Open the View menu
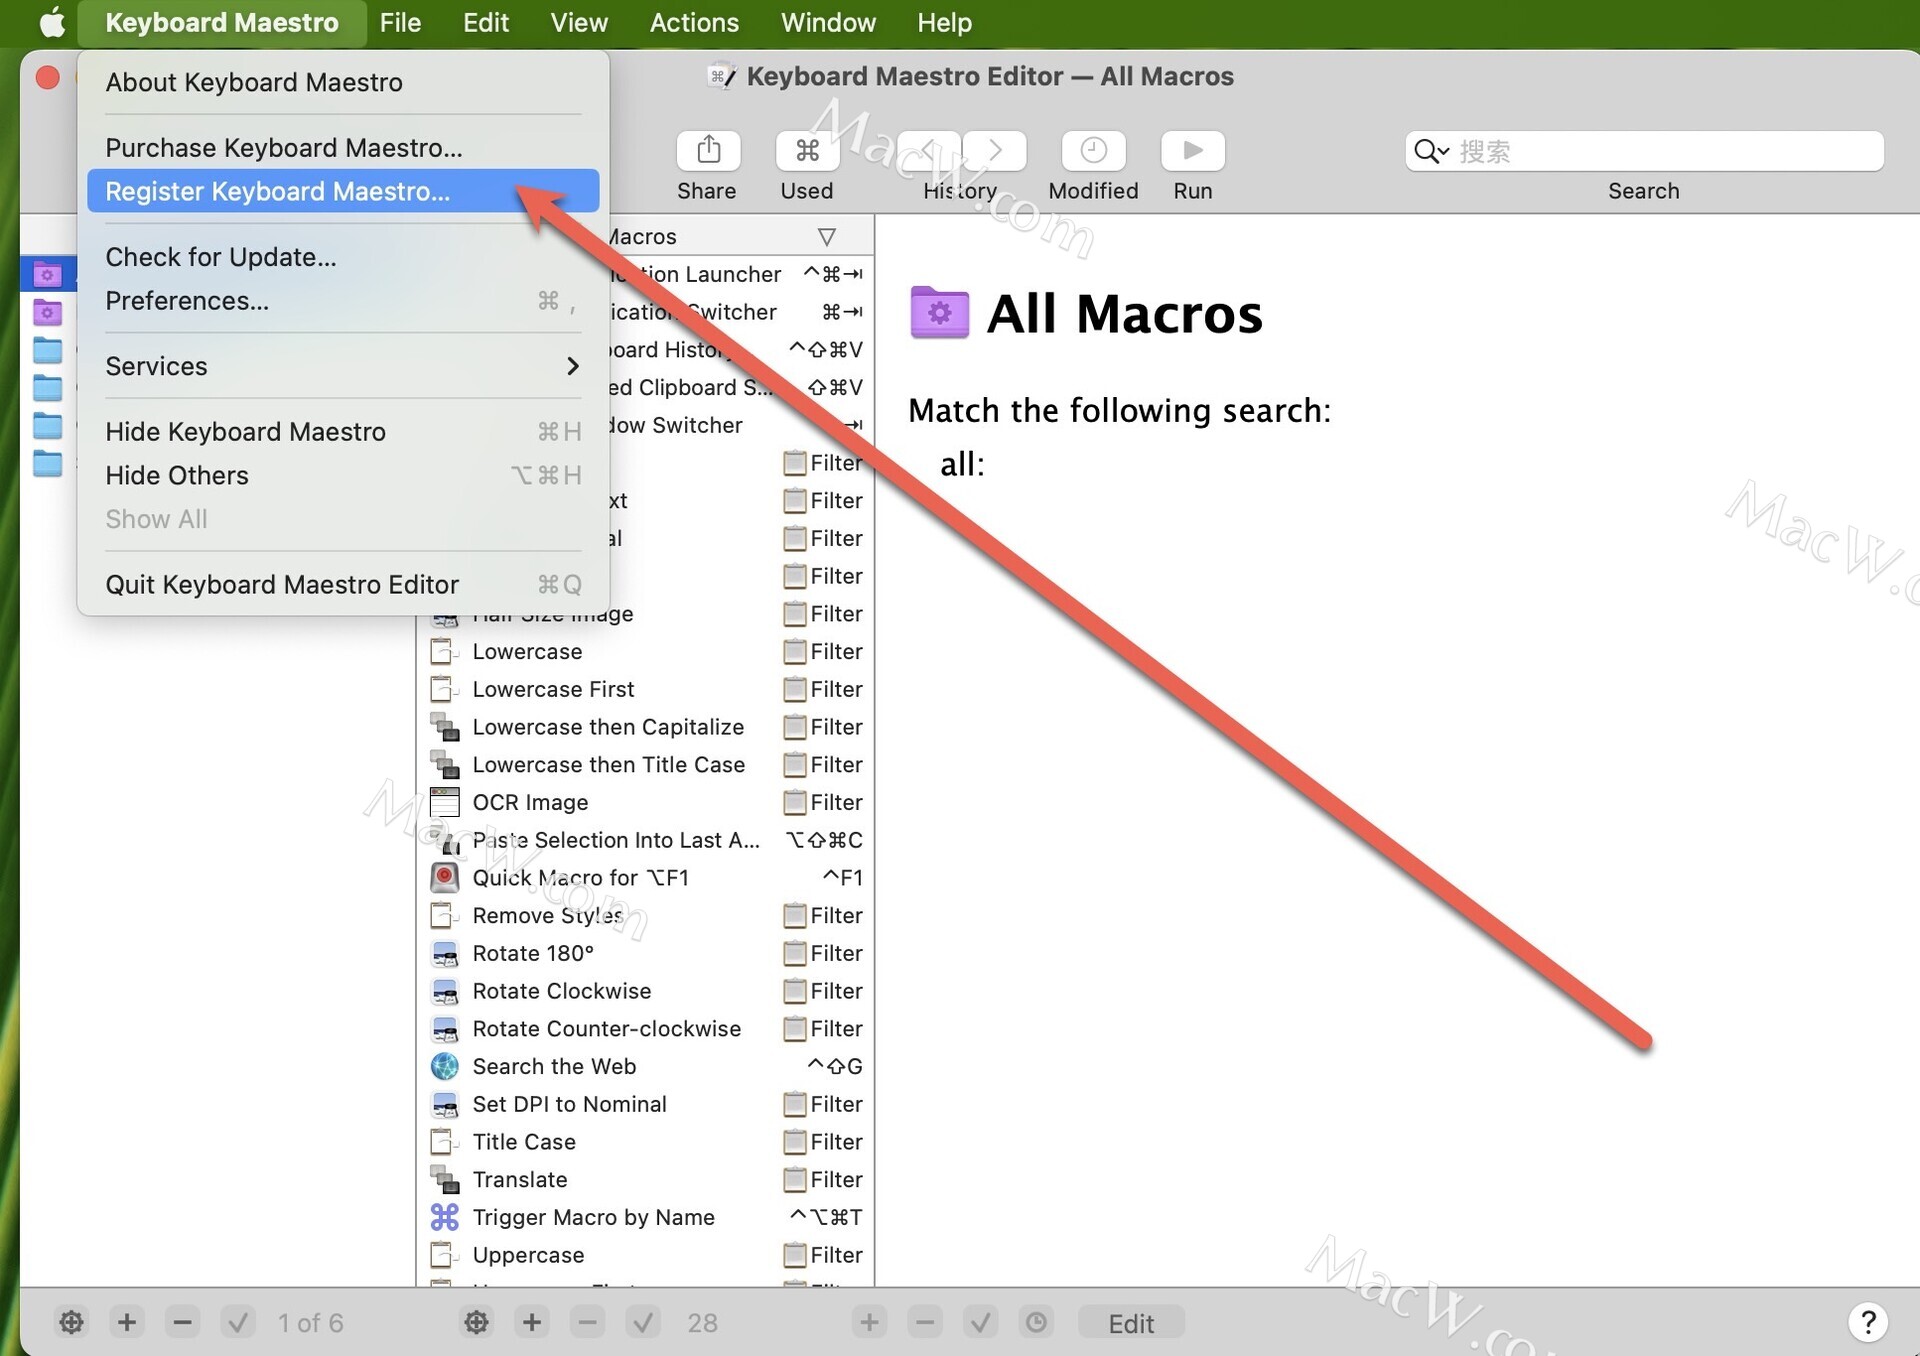The image size is (1920, 1356). click(579, 22)
